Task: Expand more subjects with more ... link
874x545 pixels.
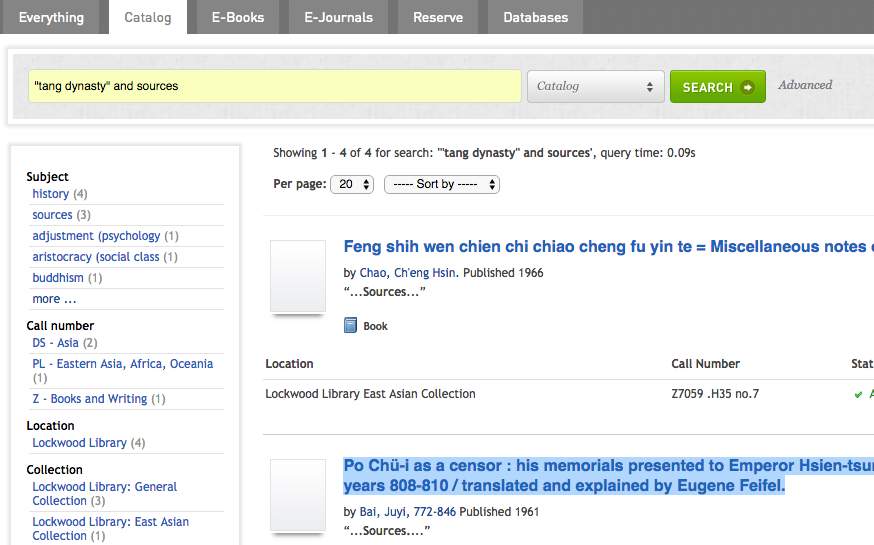Action: [54, 299]
